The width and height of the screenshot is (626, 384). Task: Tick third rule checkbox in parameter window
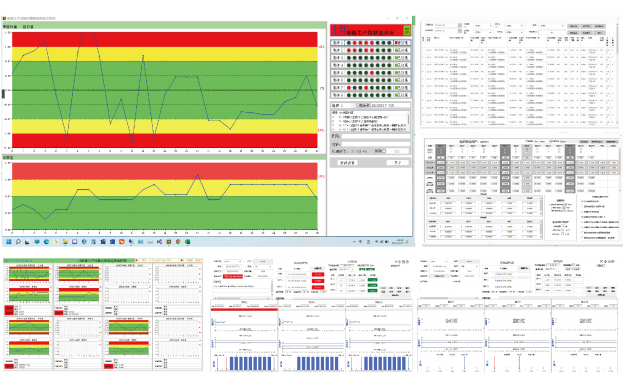pos(582,212)
